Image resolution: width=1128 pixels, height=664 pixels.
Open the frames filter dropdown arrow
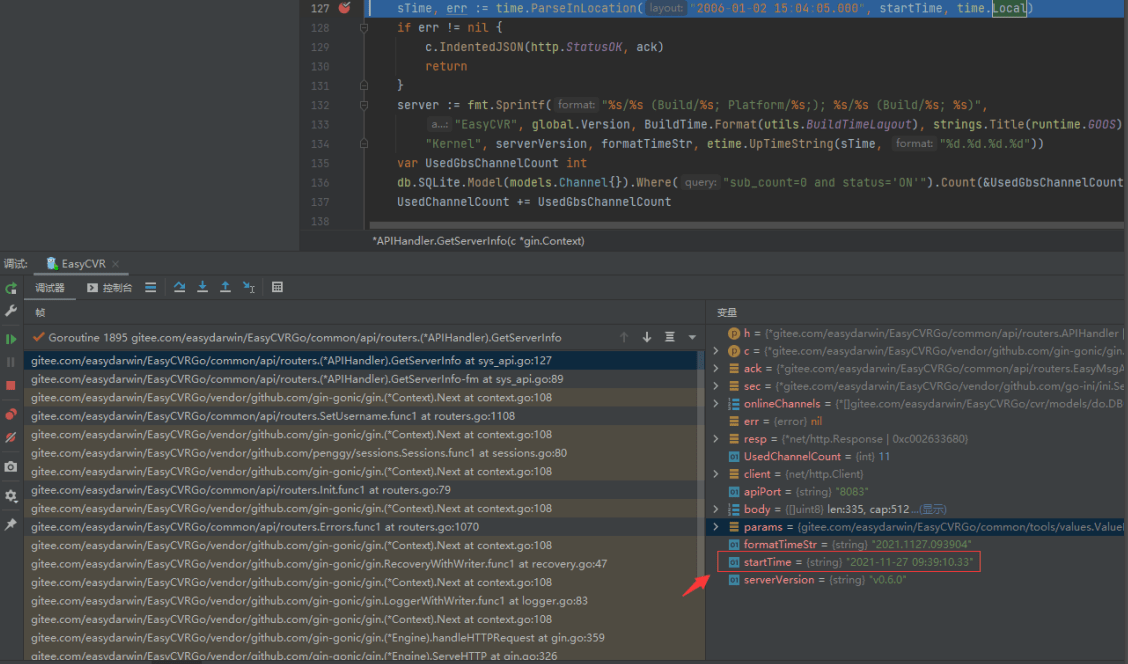point(692,337)
